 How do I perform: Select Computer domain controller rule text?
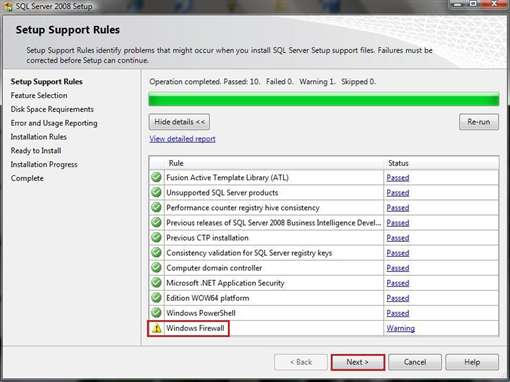[214, 268]
